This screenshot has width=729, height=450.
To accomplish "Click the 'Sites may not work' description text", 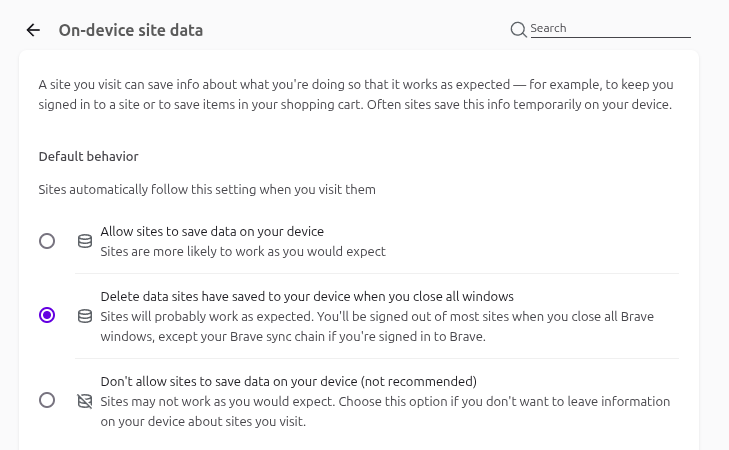I will coord(385,411).
